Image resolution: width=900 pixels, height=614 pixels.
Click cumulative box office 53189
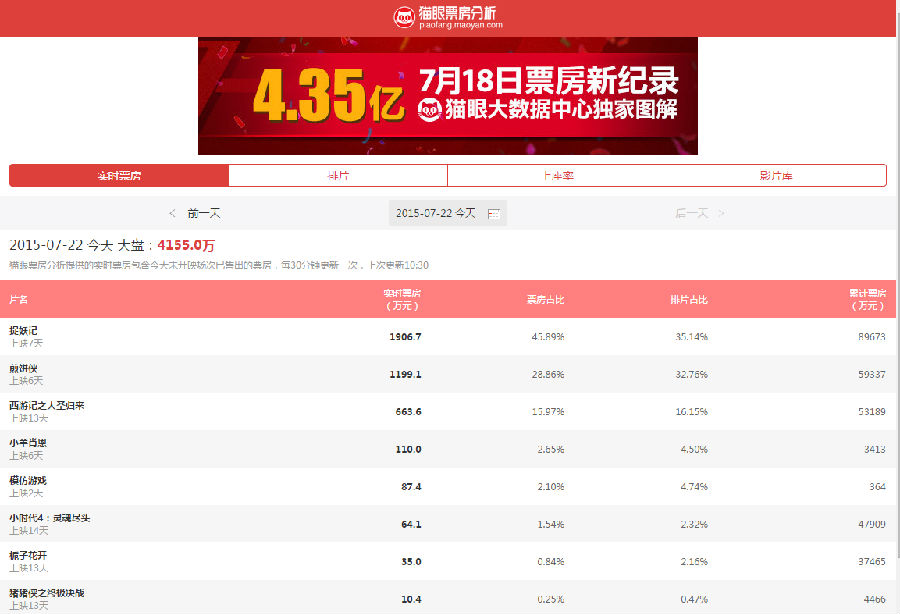(x=872, y=411)
